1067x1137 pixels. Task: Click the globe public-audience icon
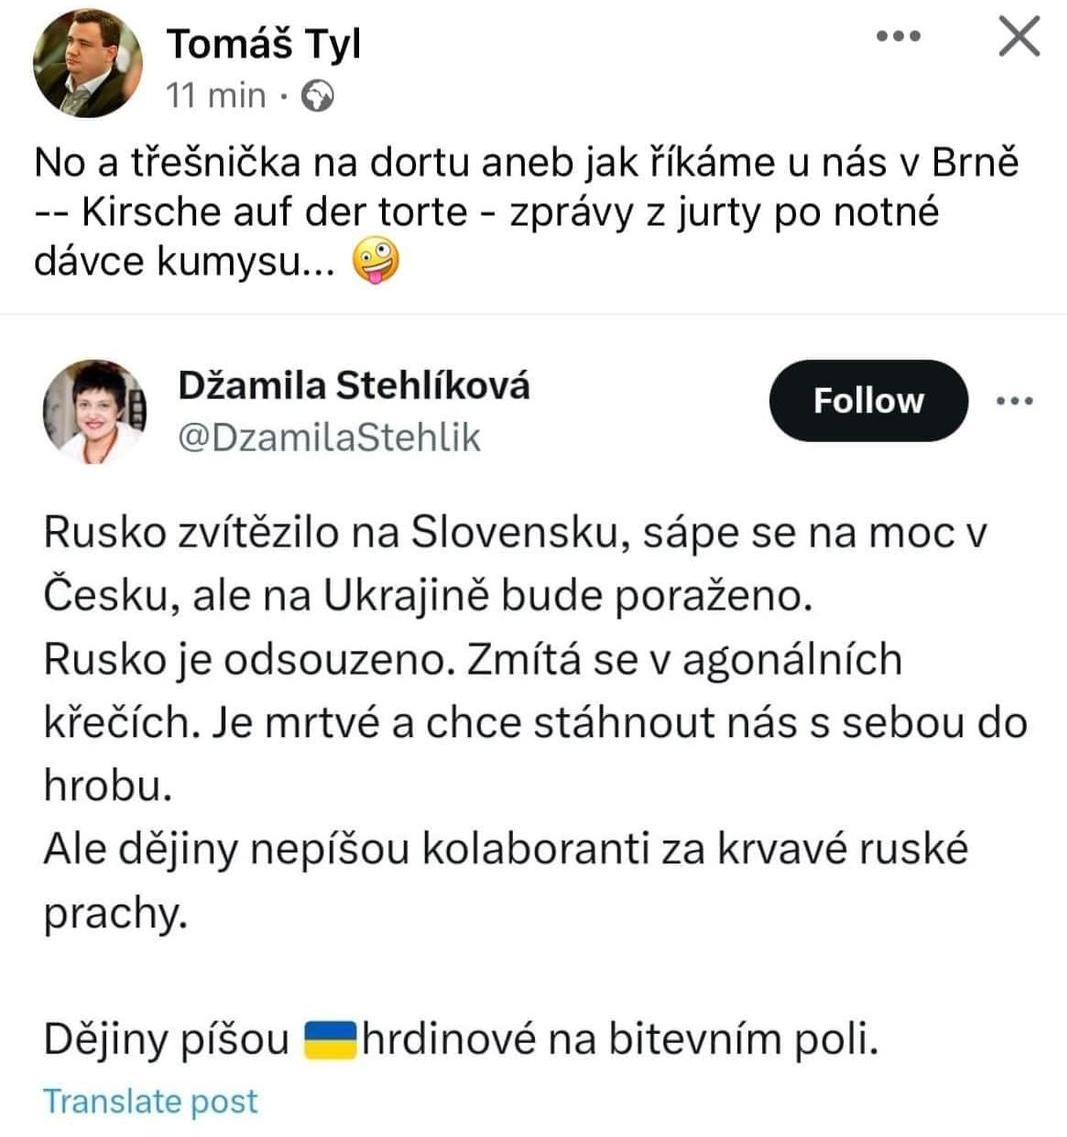[x=318, y=96]
